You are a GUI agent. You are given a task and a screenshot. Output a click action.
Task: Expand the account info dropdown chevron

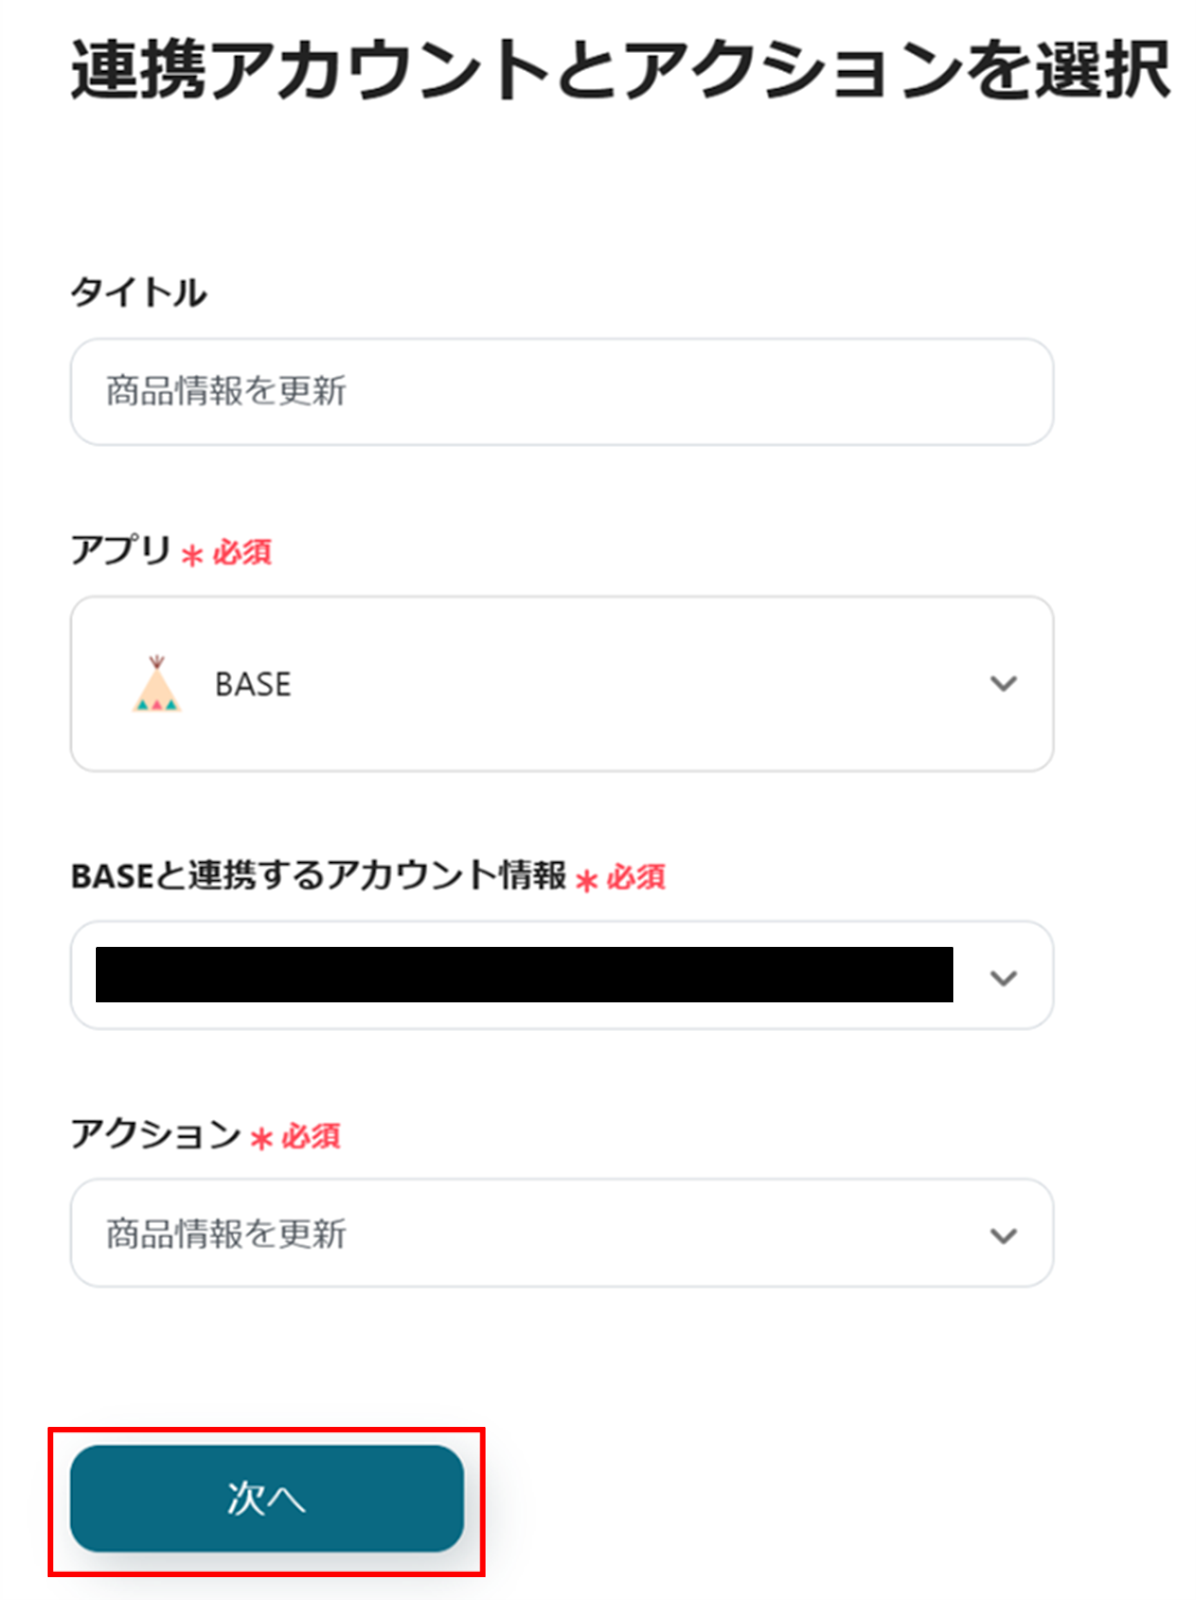click(x=1003, y=977)
